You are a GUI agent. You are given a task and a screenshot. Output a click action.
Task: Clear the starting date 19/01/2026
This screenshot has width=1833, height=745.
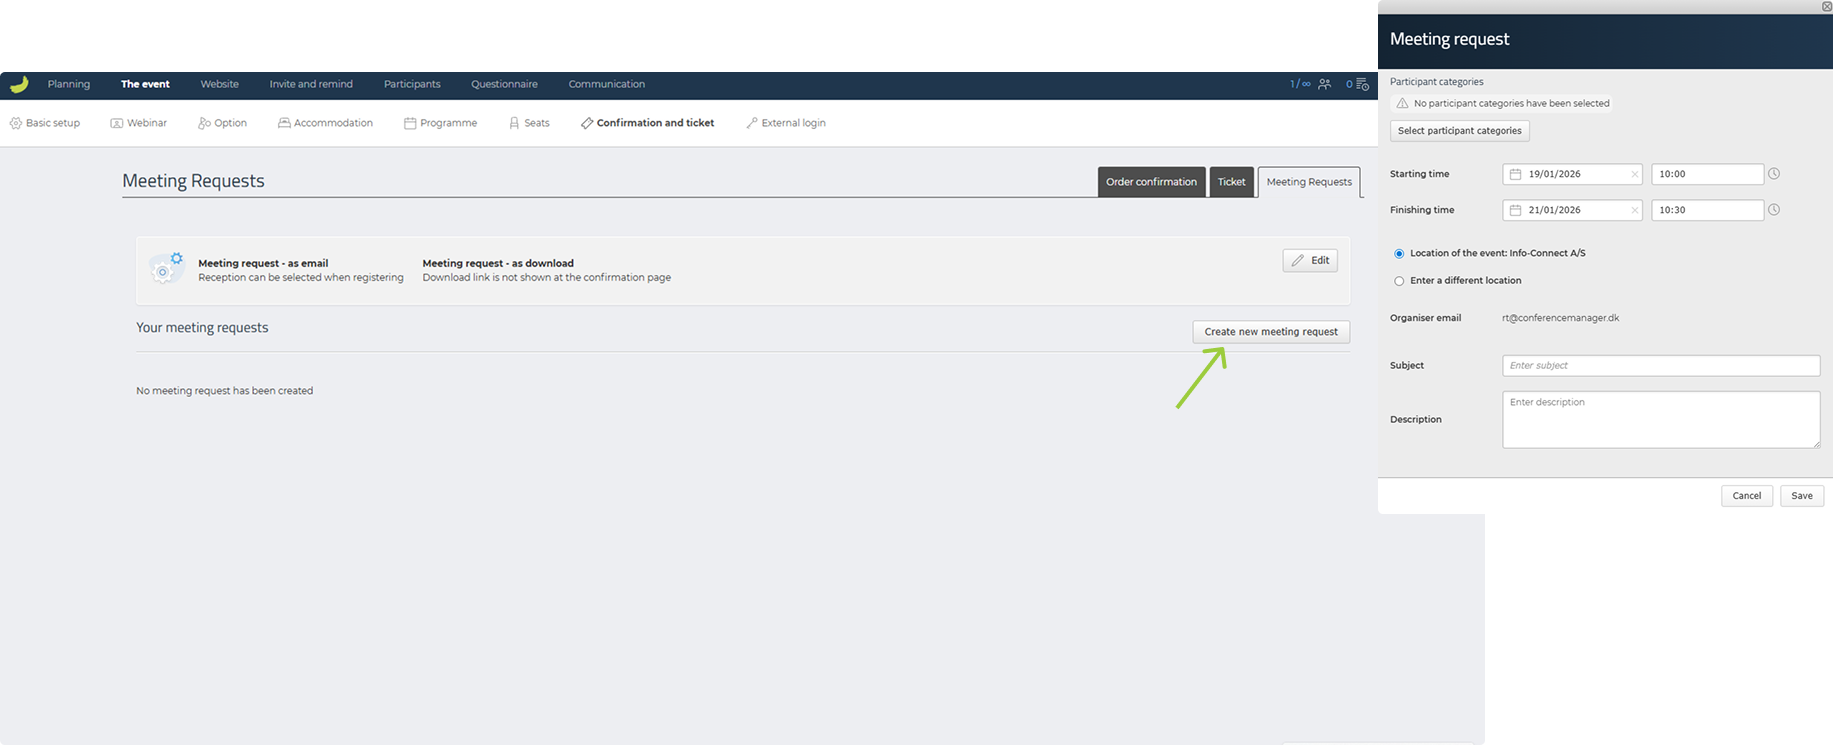1635,175
